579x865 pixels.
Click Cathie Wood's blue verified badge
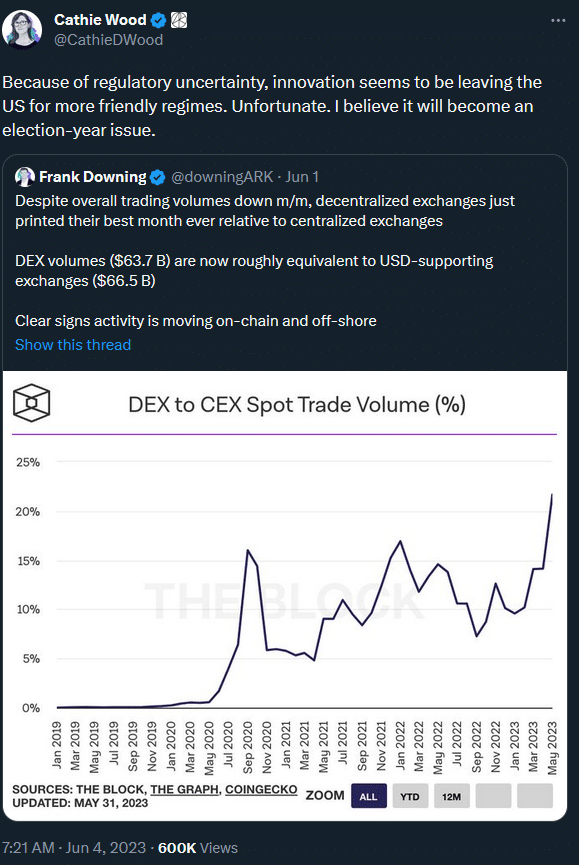[159, 20]
